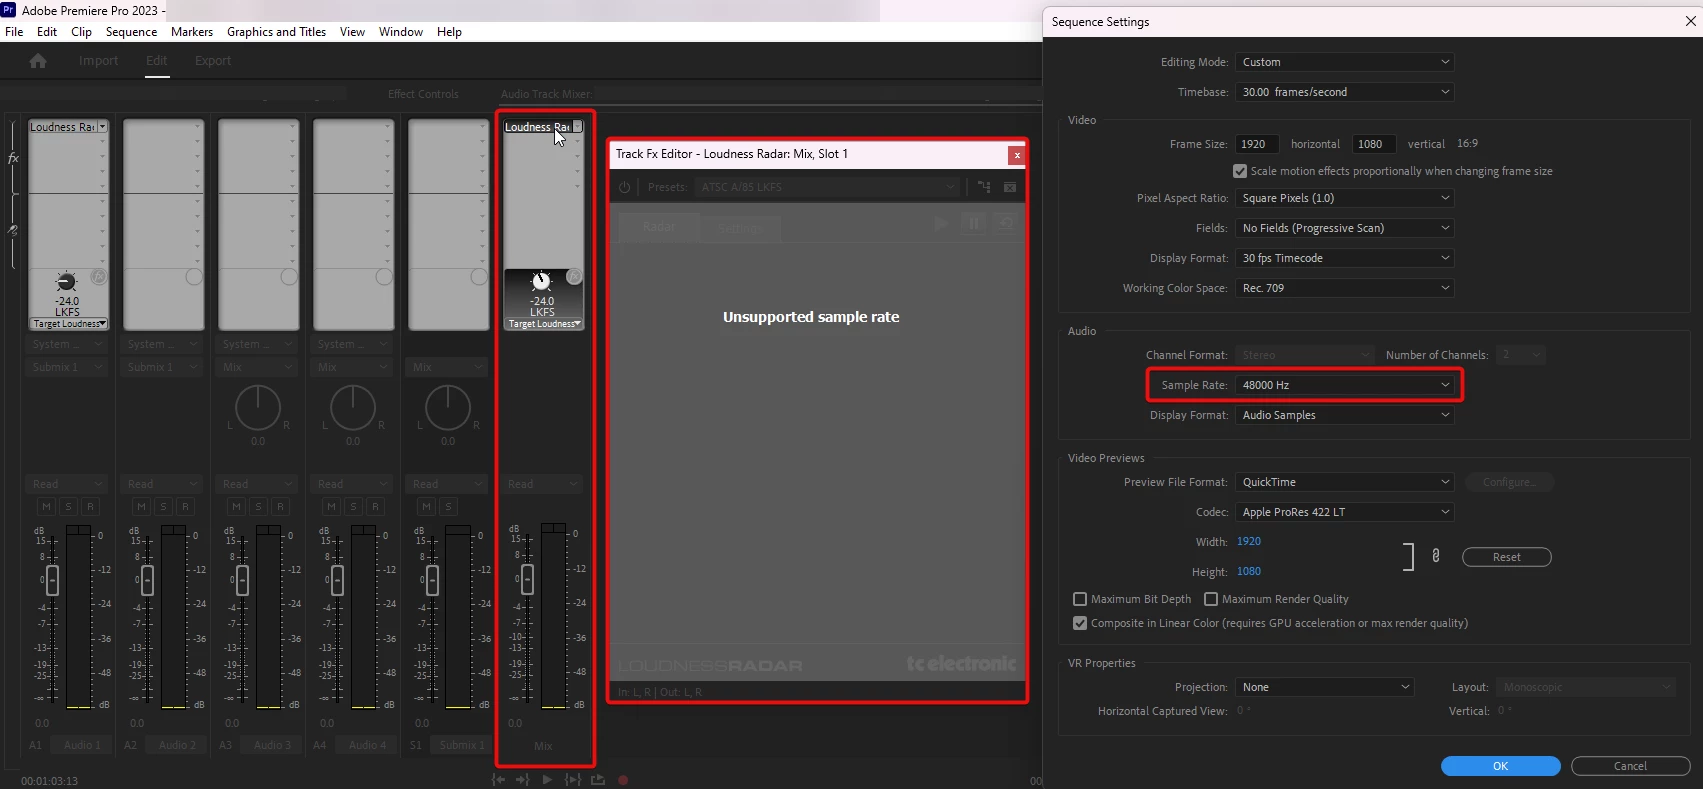This screenshot has height=789, width=1703.
Task: Open the Pixel Aspect Ratio dropdown
Action: tap(1344, 198)
